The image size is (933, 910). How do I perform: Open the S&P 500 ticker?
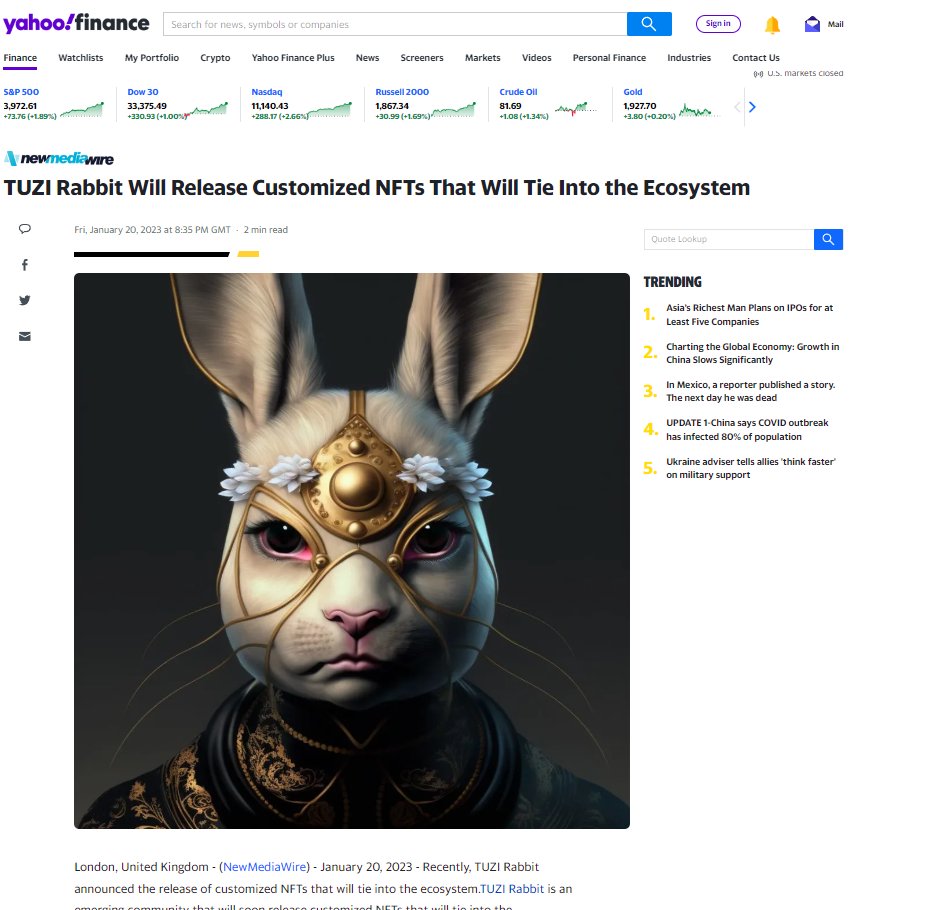[x=21, y=92]
